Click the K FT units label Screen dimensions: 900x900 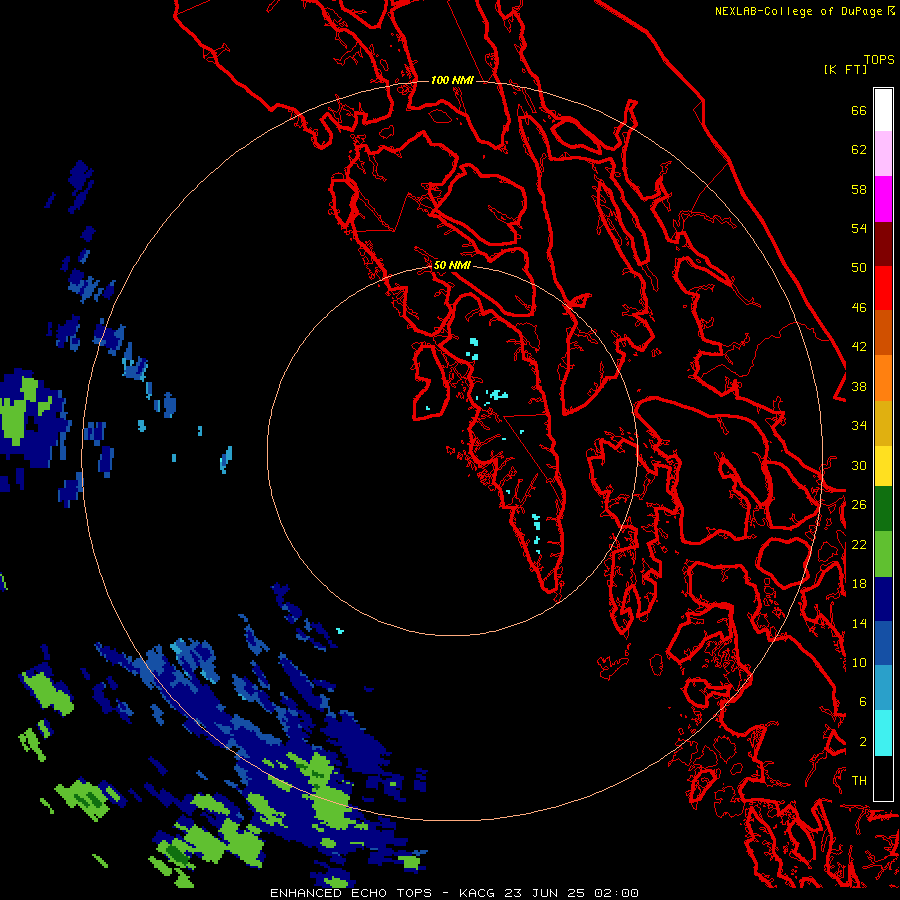click(x=845, y=69)
